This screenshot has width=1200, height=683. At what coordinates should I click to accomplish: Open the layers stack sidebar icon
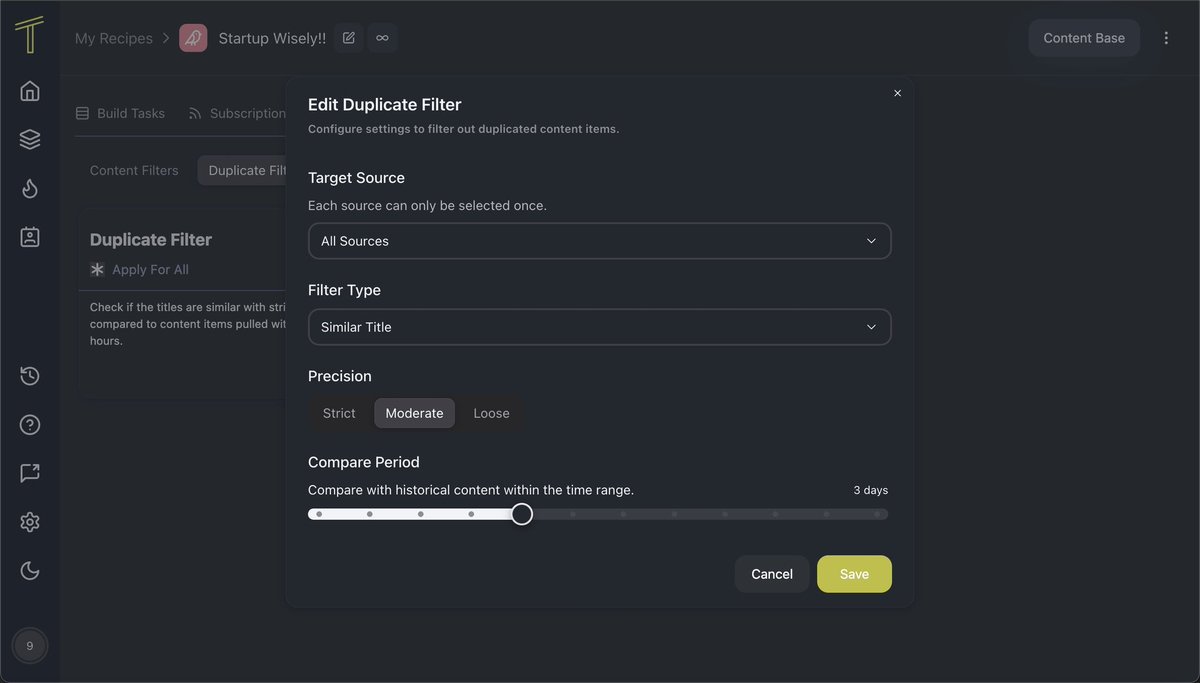click(x=30, y=140)
